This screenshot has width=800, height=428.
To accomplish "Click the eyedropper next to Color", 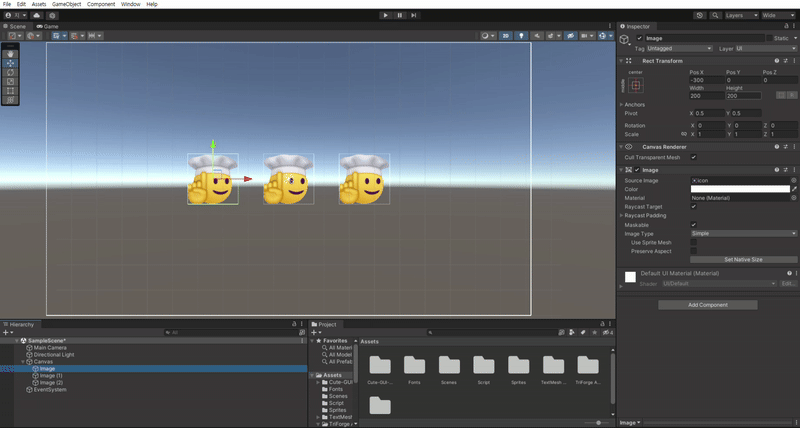I will 794,189.
